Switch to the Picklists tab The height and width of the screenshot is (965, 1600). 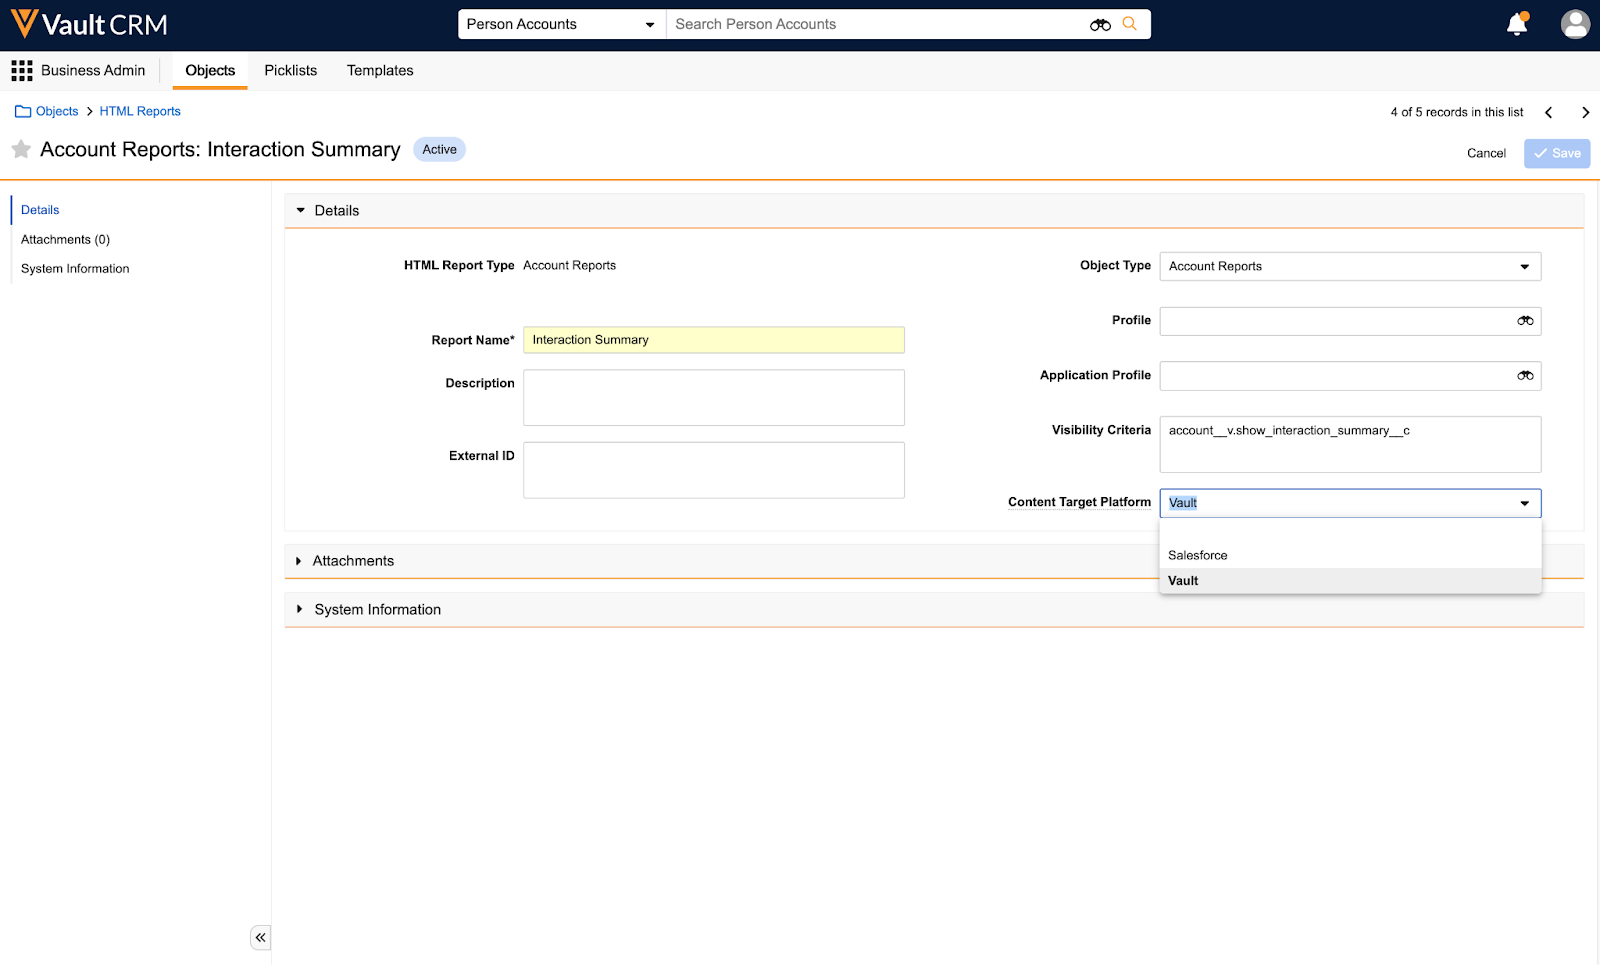tap(290, 71)
